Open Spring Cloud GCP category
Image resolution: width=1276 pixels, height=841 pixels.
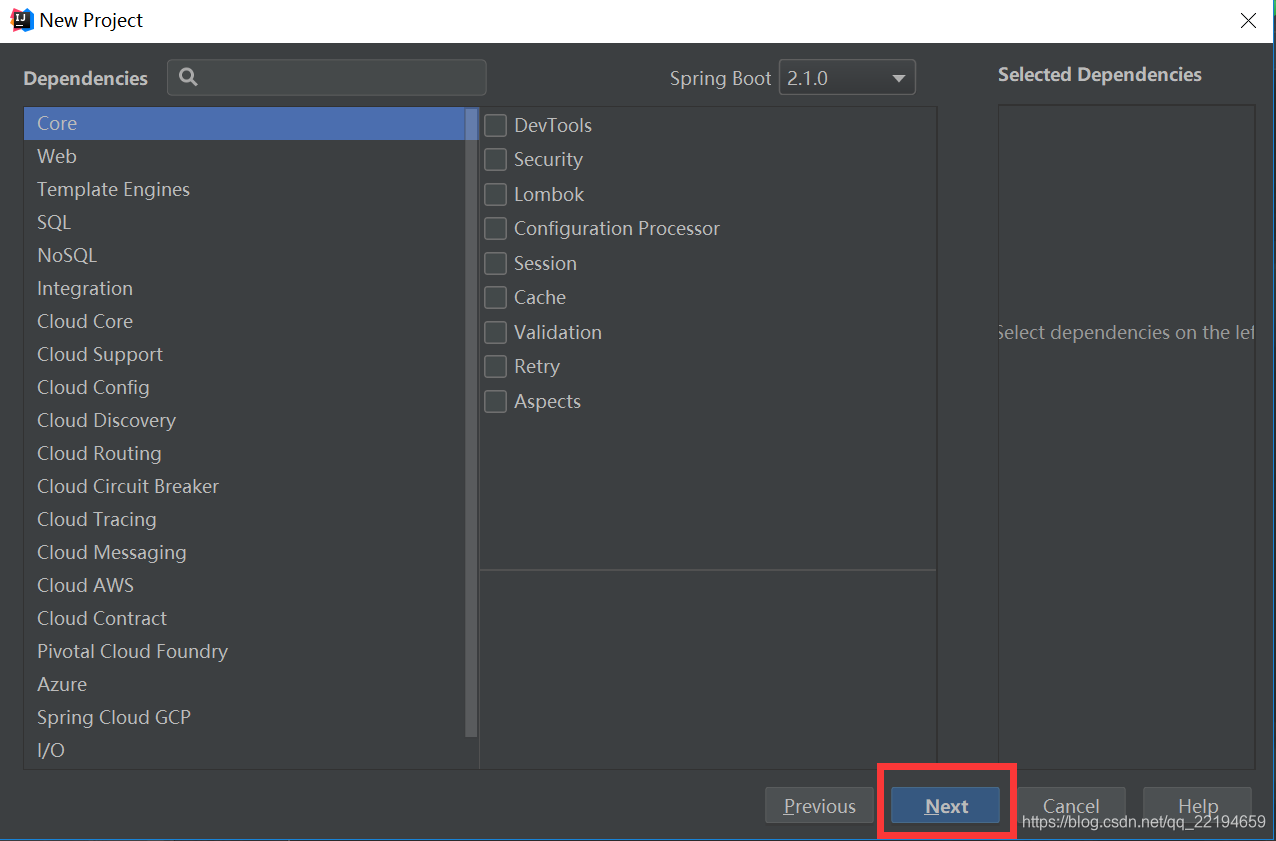(245, 717)
